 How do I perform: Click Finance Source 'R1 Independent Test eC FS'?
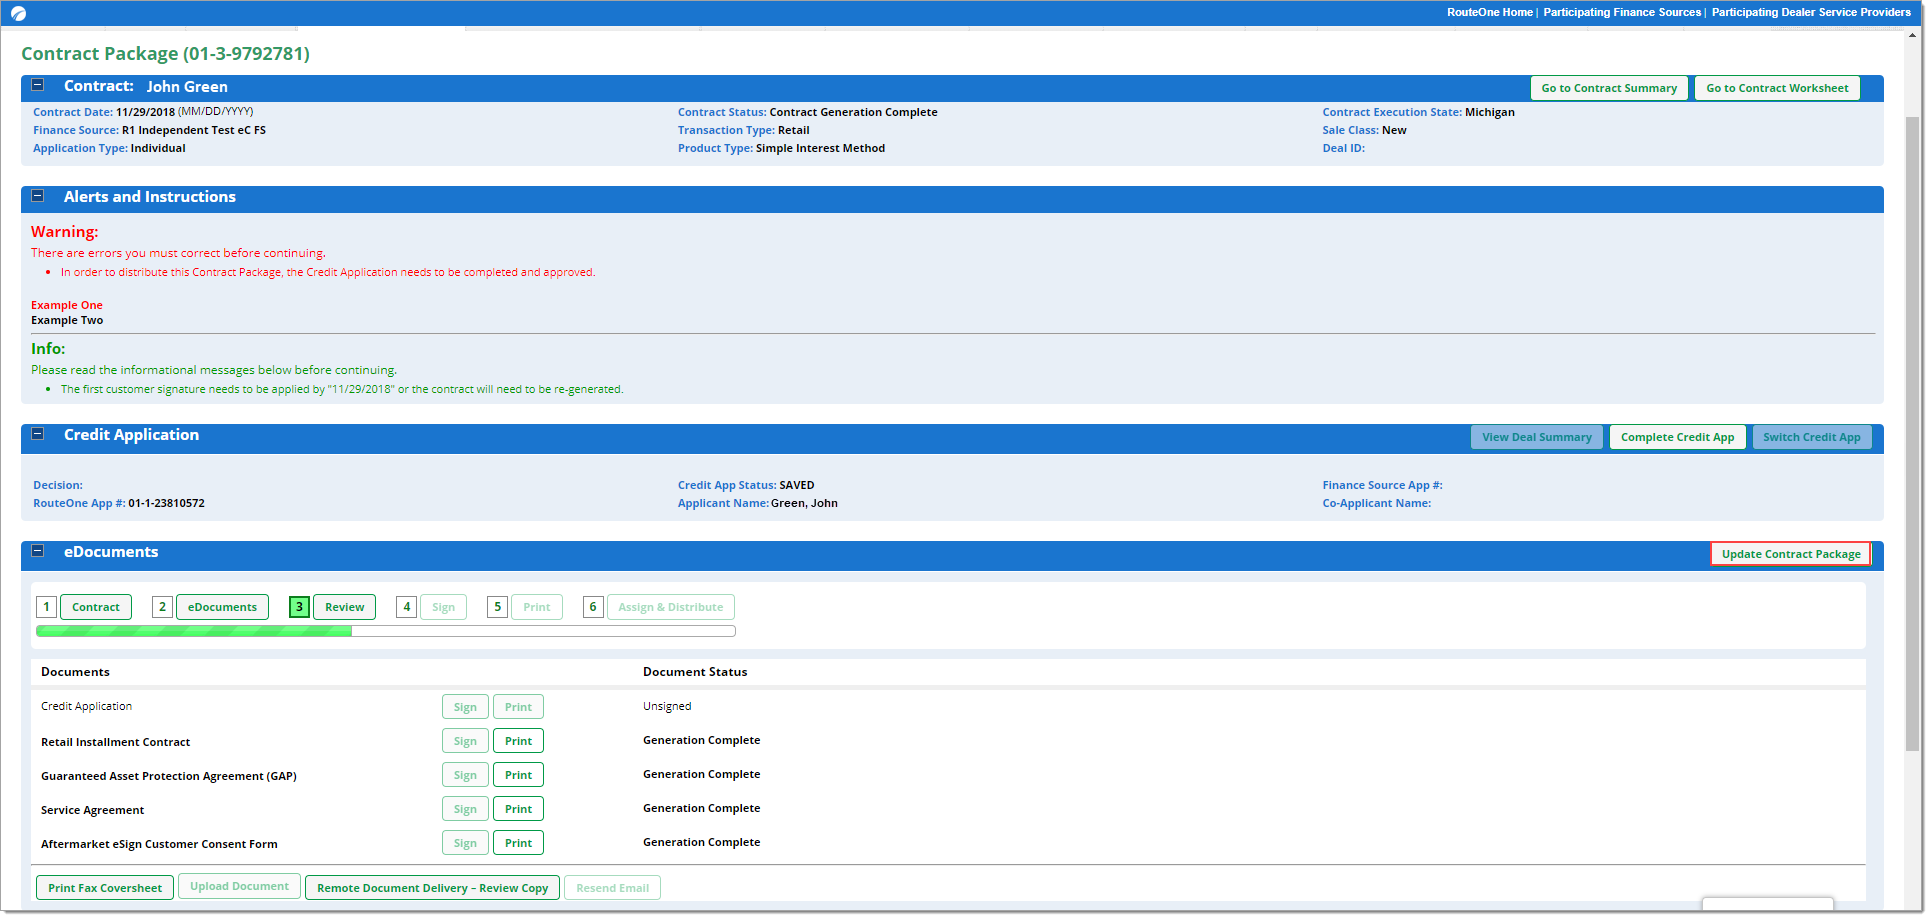(x=194, y=130)
